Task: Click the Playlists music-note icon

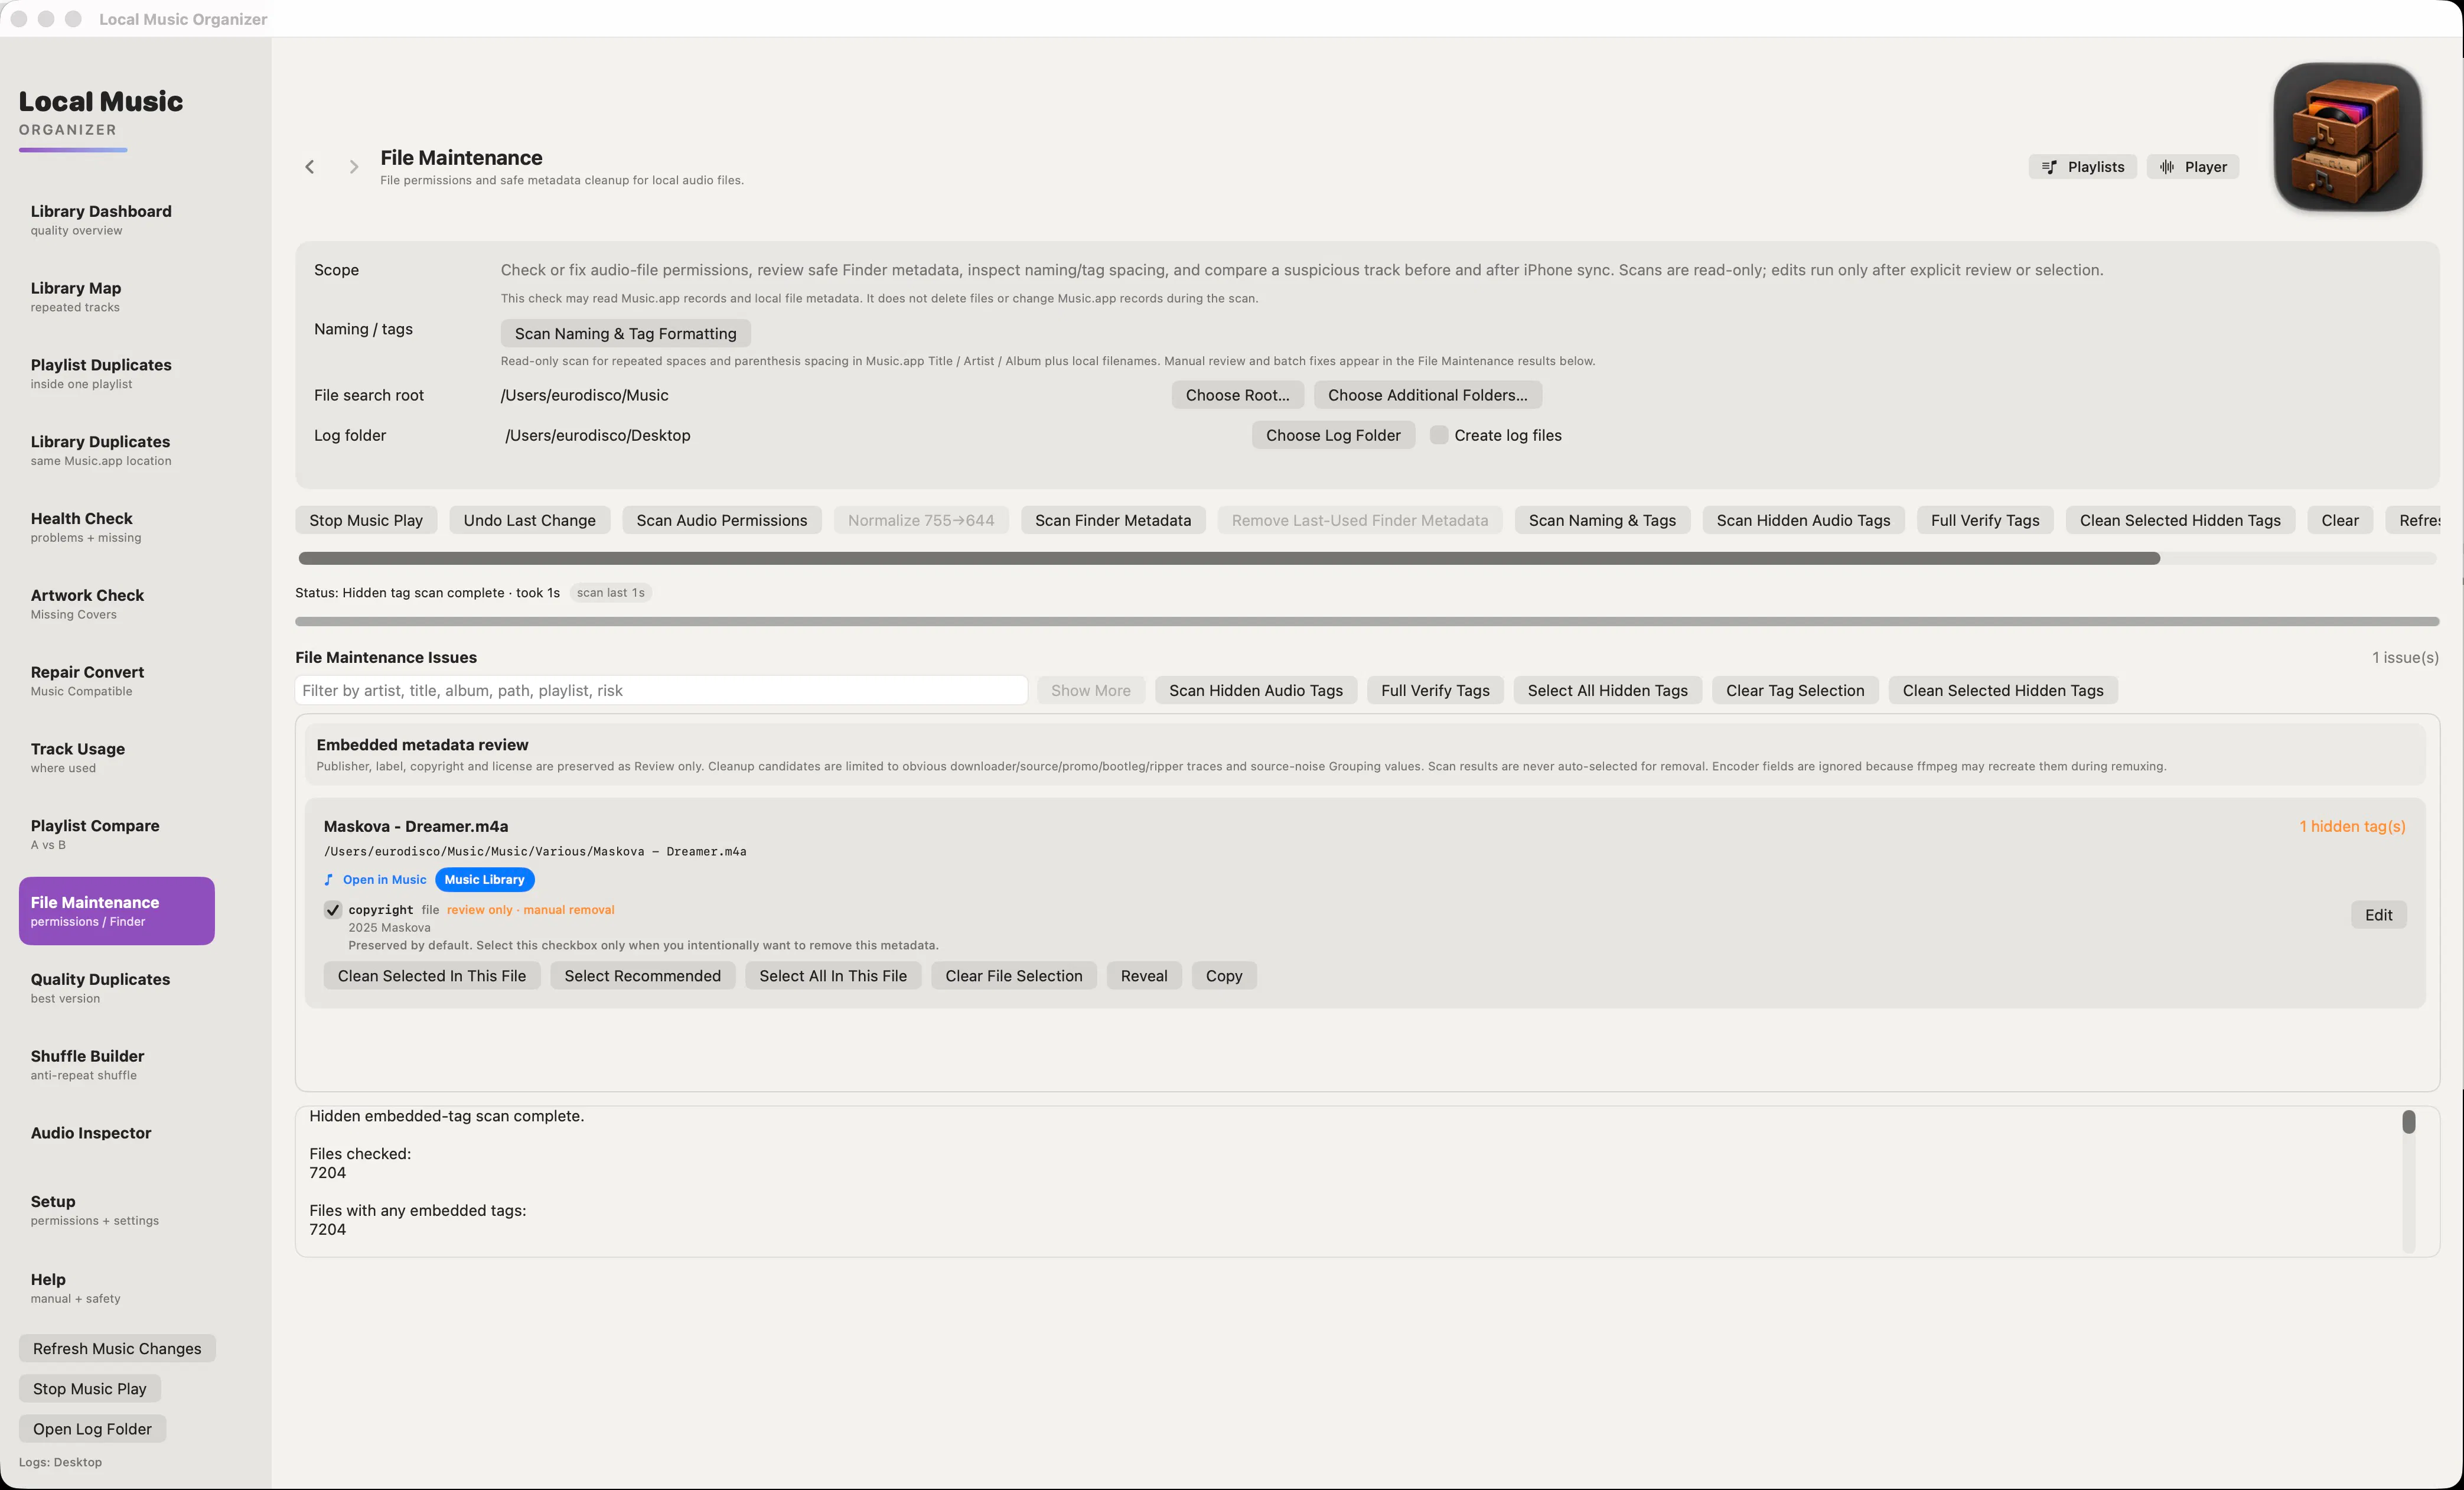Action: click(2049, 167)
